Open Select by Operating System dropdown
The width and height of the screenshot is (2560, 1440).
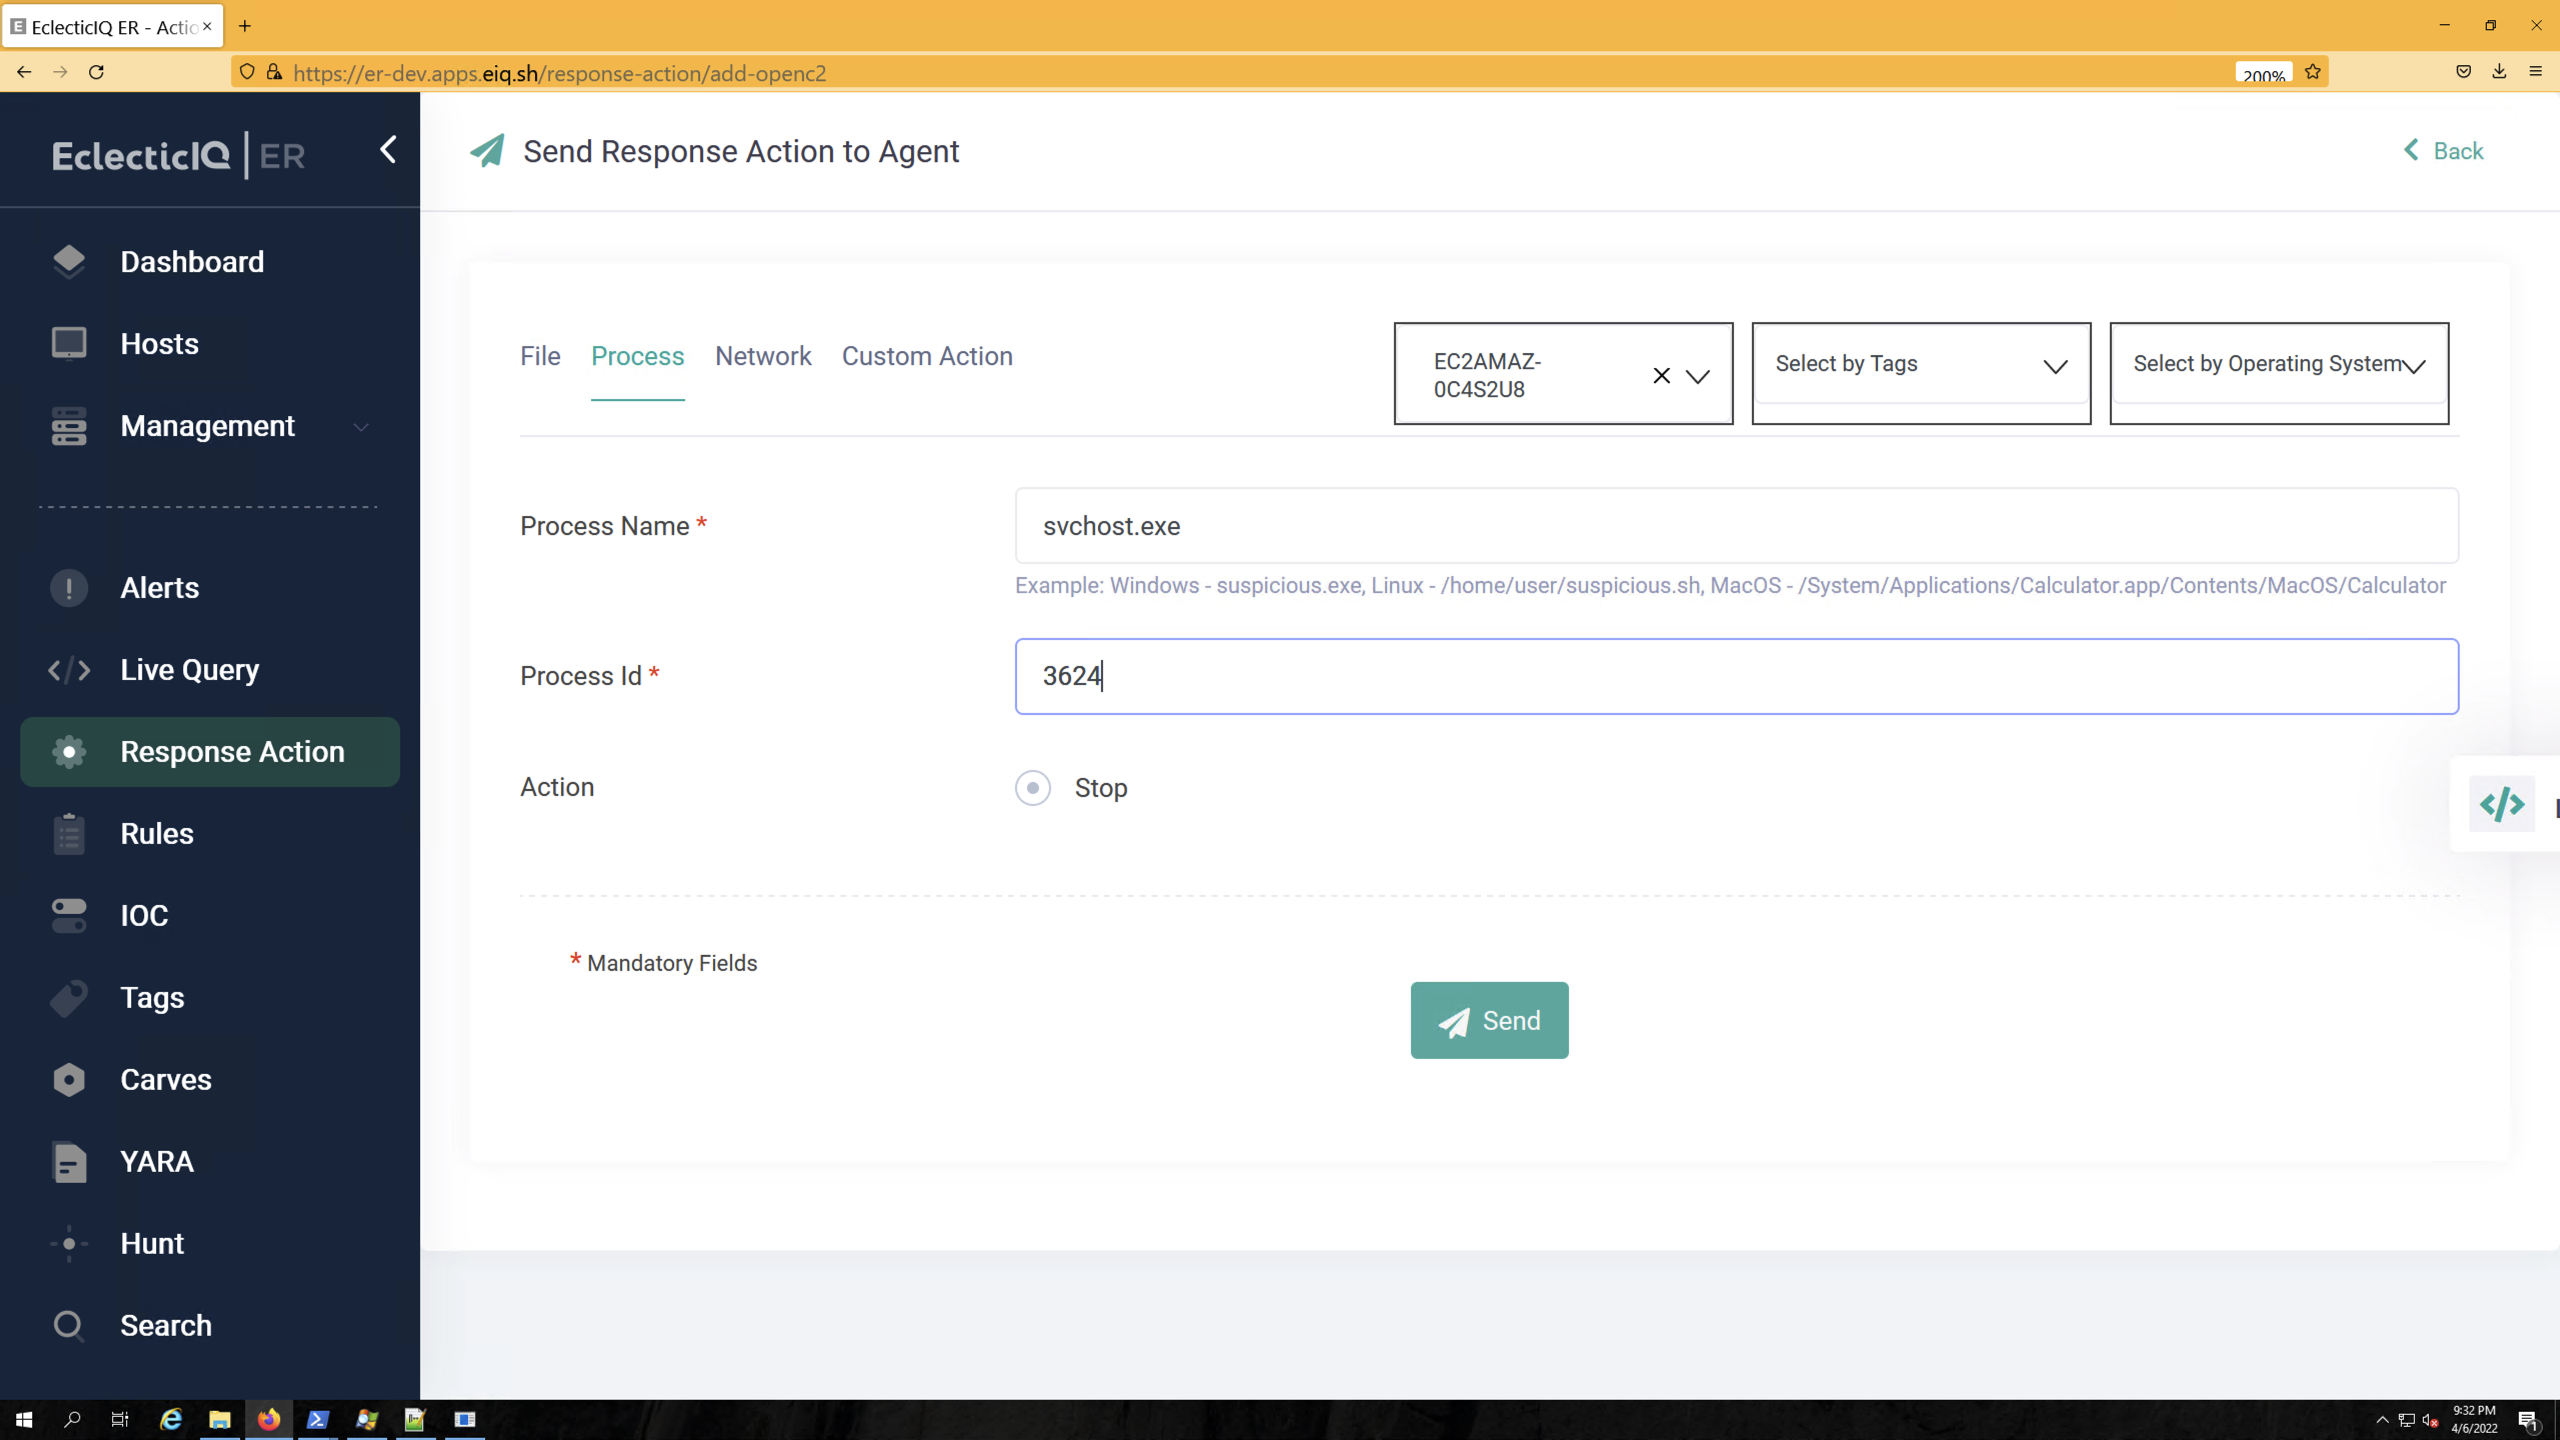(x=2279, y=366)
